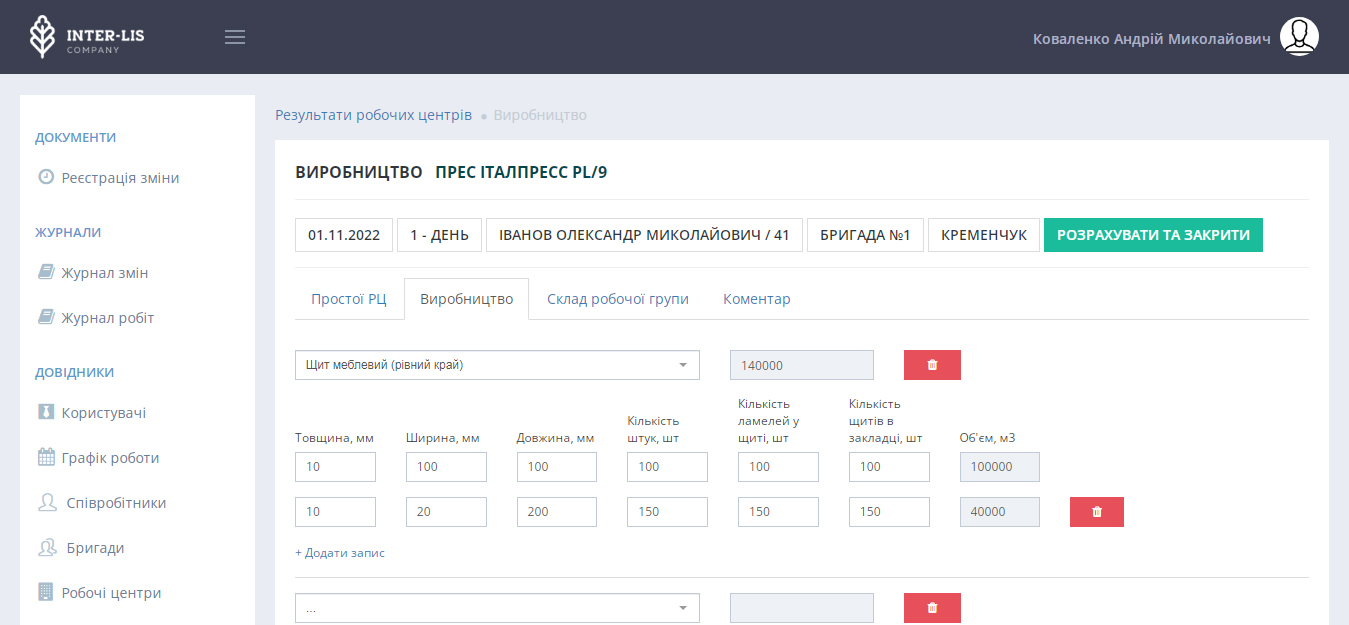Image resolution: width=1349 pixels, height=625 pixels.
Task: Delete the second dimensions row
Action: pos(1096,512)
